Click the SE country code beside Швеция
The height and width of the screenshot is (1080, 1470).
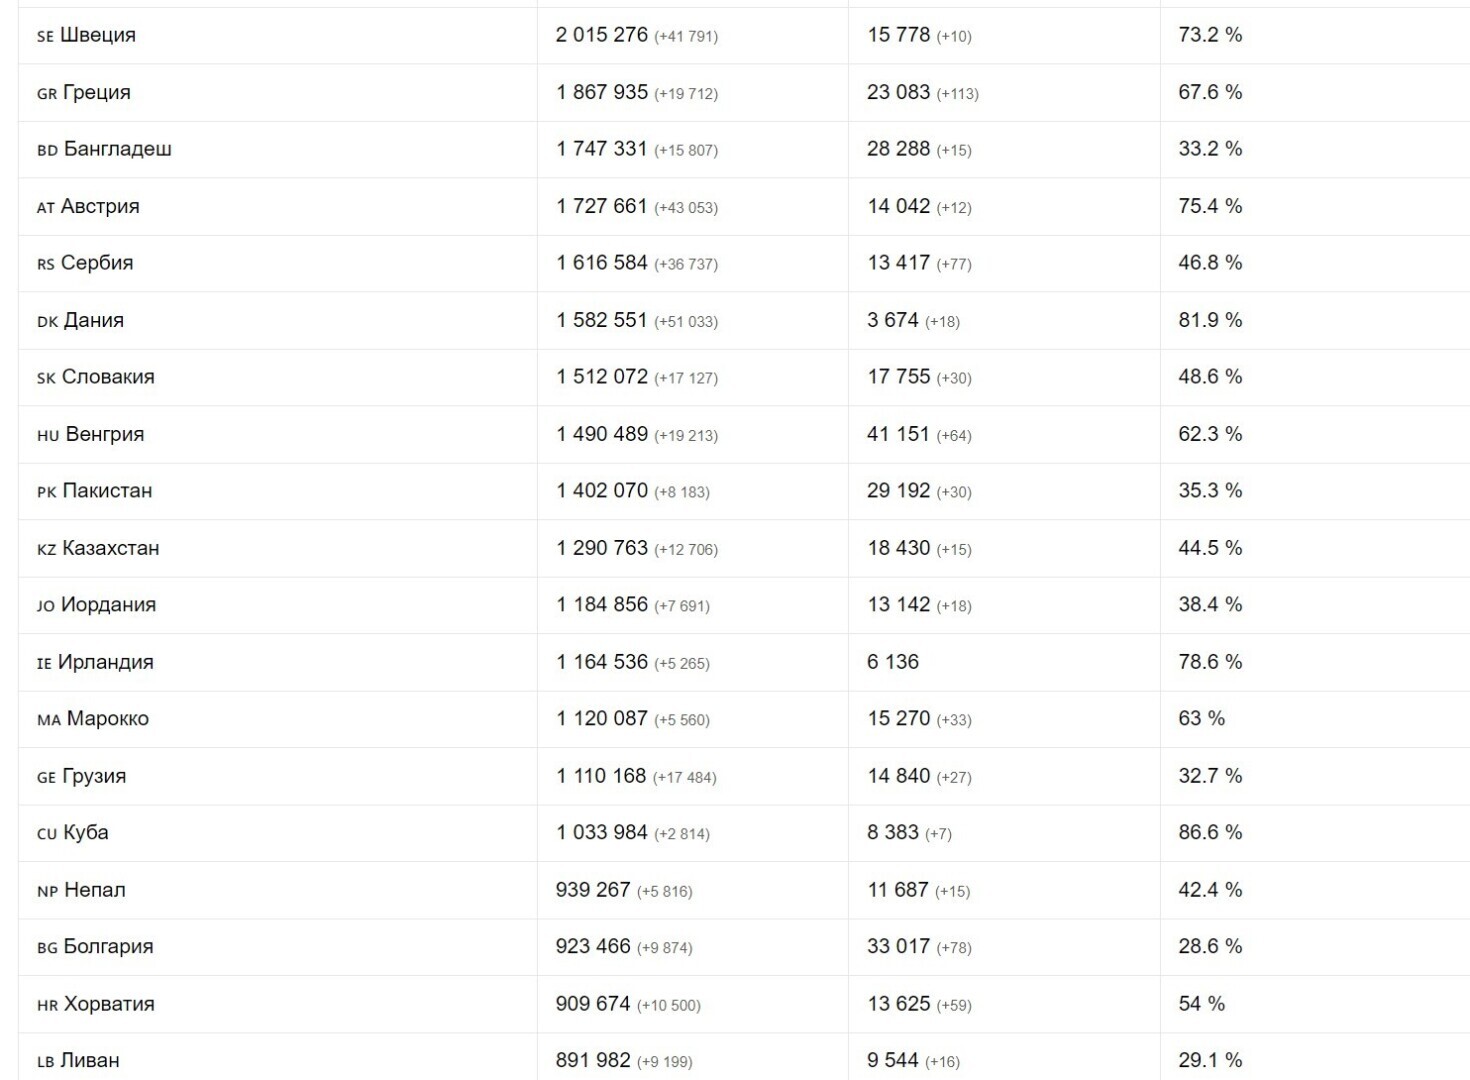click(45, 37)
